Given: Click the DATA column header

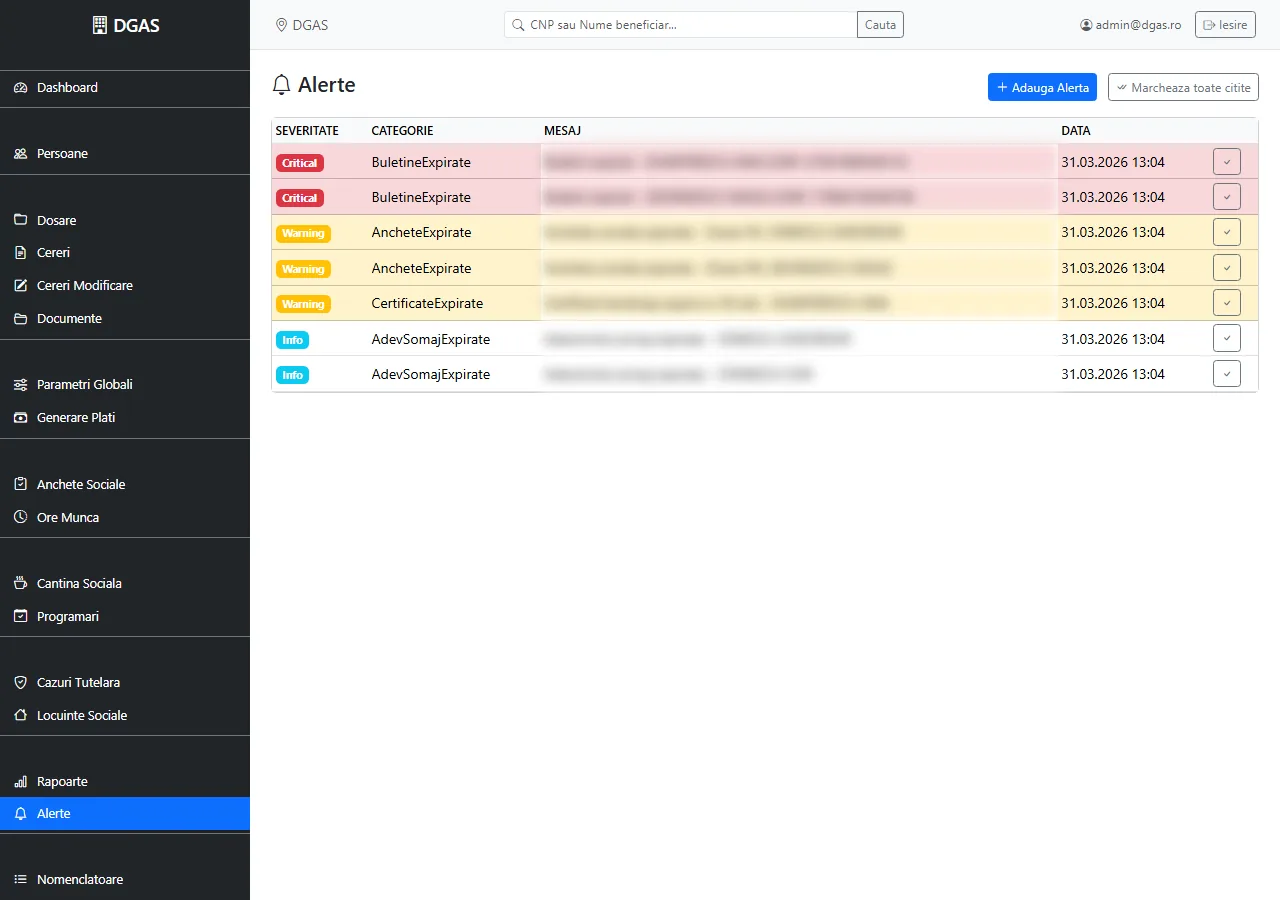Looking at the screenshot, I should click(x=1076, y=131).
